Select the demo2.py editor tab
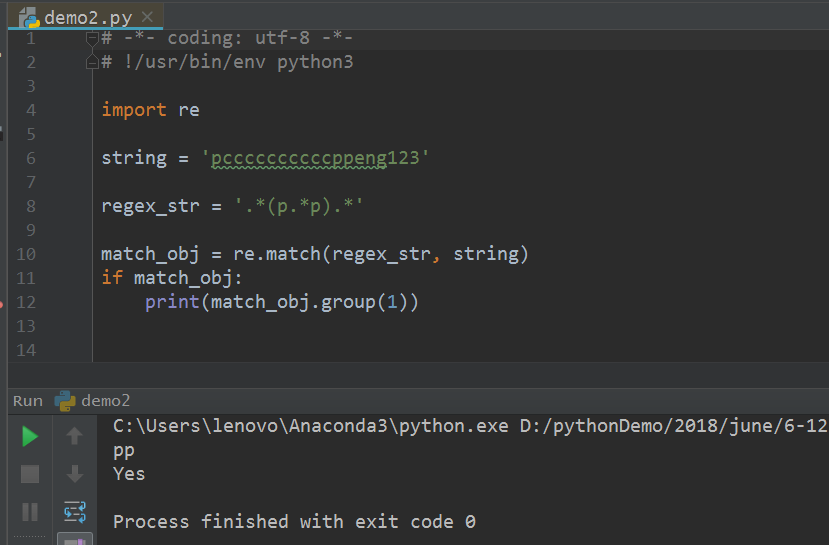Viewport: 829px width, 545px height. 86,17
